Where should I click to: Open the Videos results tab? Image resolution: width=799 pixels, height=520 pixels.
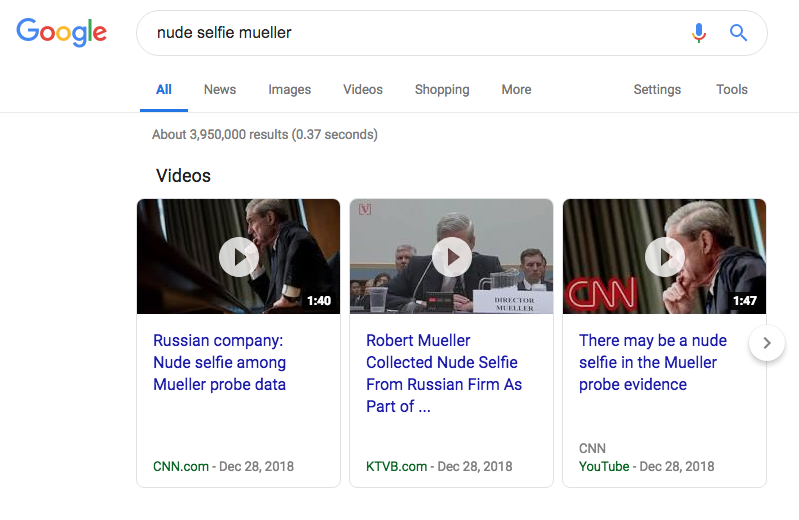pos(363,89)
